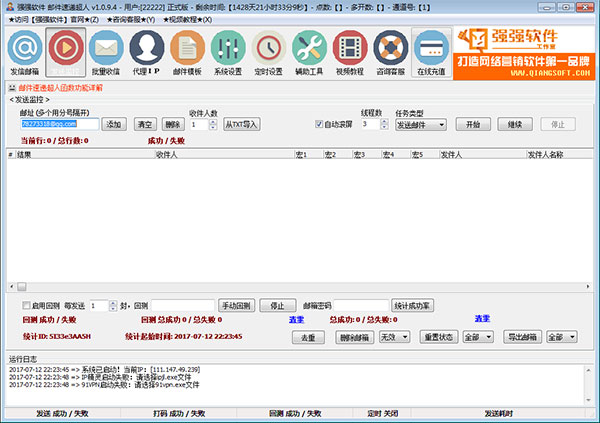Open 辅助工具 wrench tools icon

[310, 52]
